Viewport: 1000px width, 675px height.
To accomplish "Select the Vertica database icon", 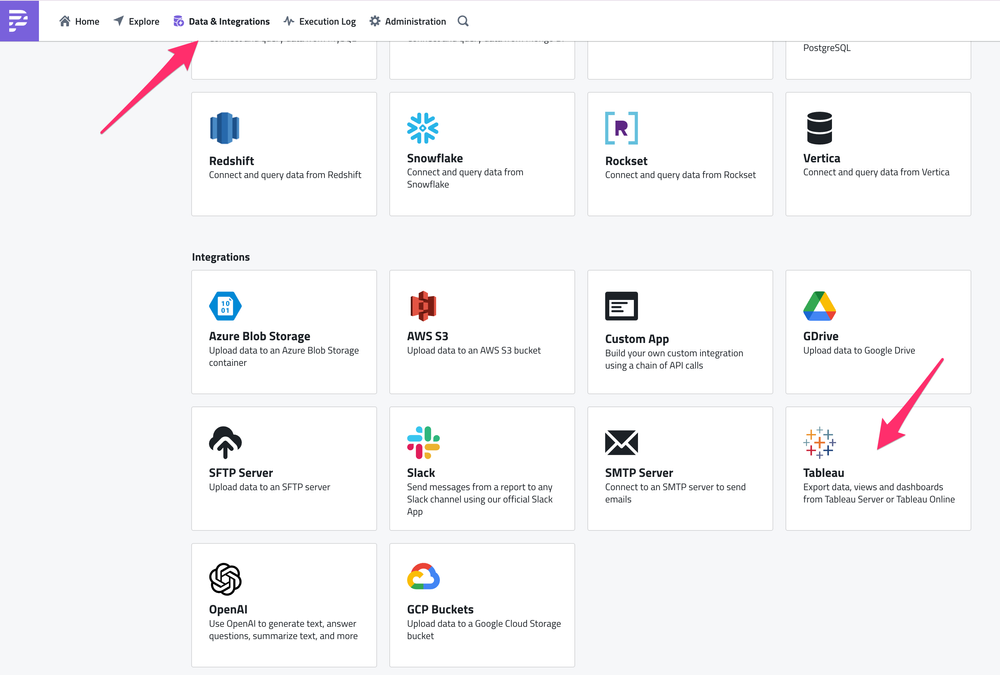I will click(819, 128).
